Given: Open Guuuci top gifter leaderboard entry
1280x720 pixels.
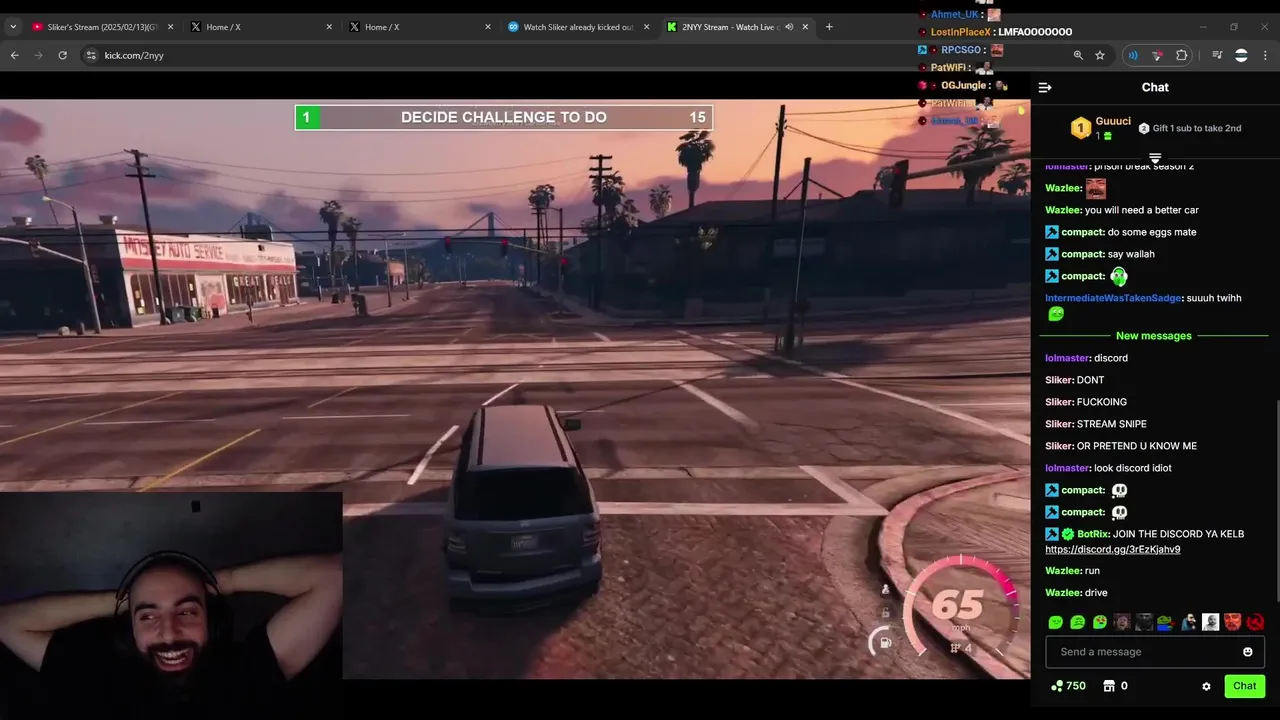Looking at the screenshot, I should click(x=1101, y=128).
